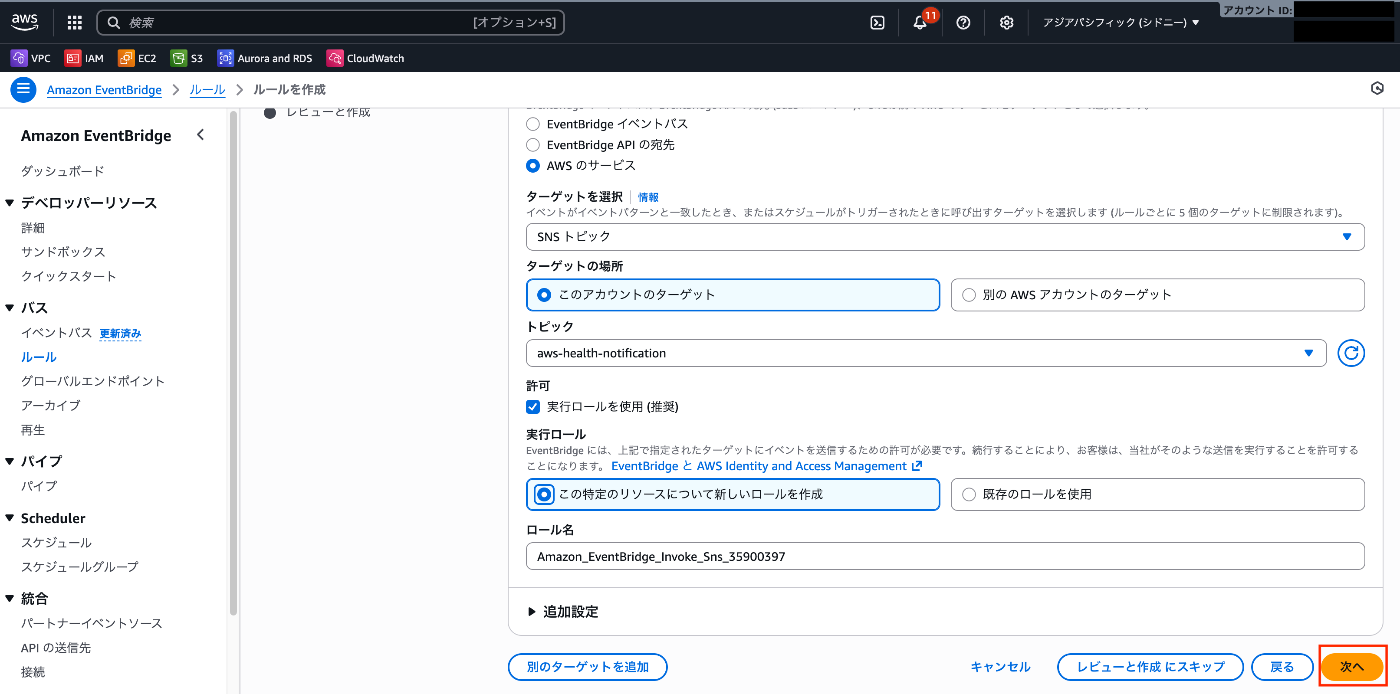Click レビューと作成 にスキップ button

pos(1150,667)
